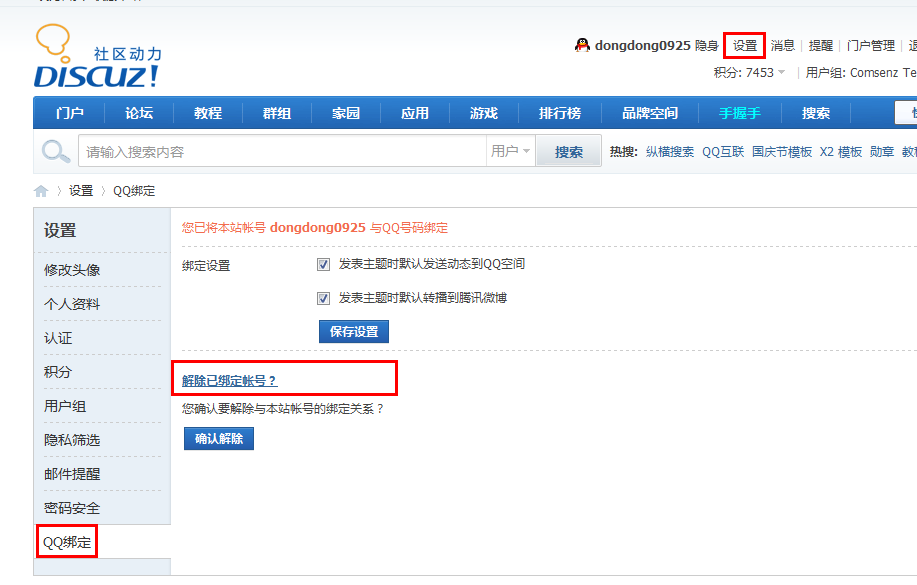Disable forwarding posts to 腾讯微博
Image resolution: width=917 pixels, height=585 pixels.
click(x=323, y=297)
